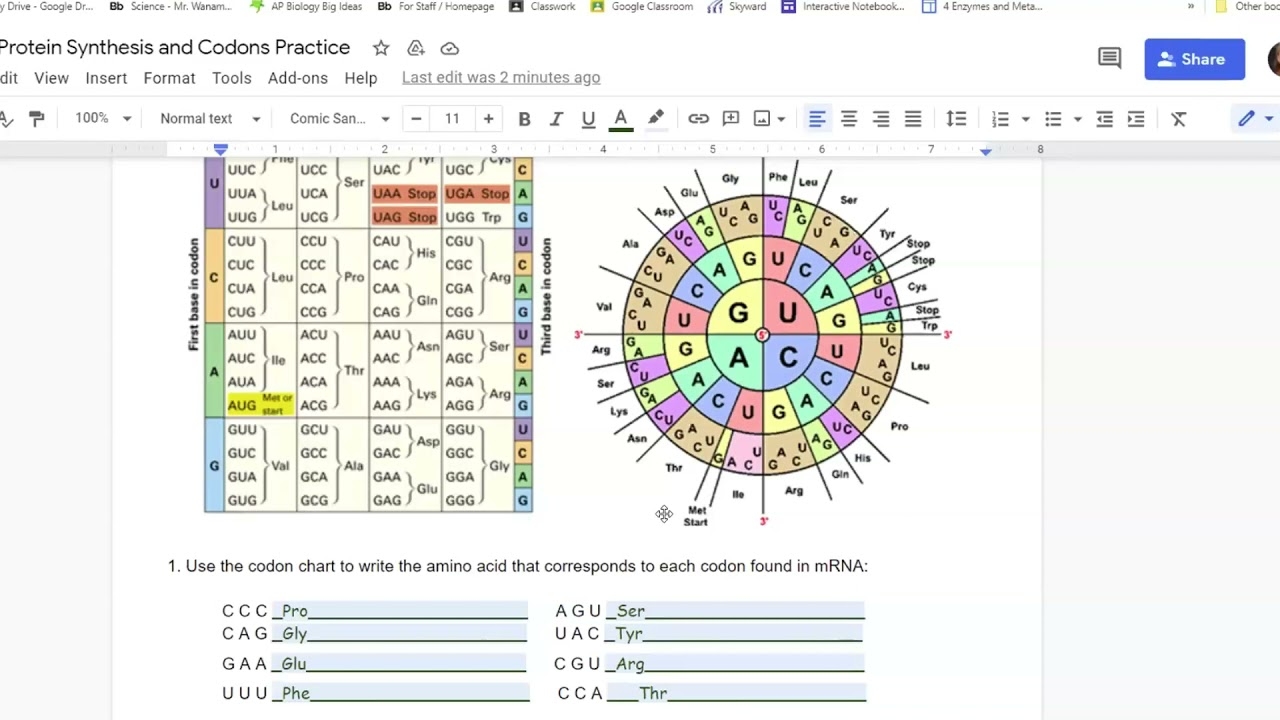
Task: Open the Format menu
Action: pyautogui.click(x=169, y=78)
